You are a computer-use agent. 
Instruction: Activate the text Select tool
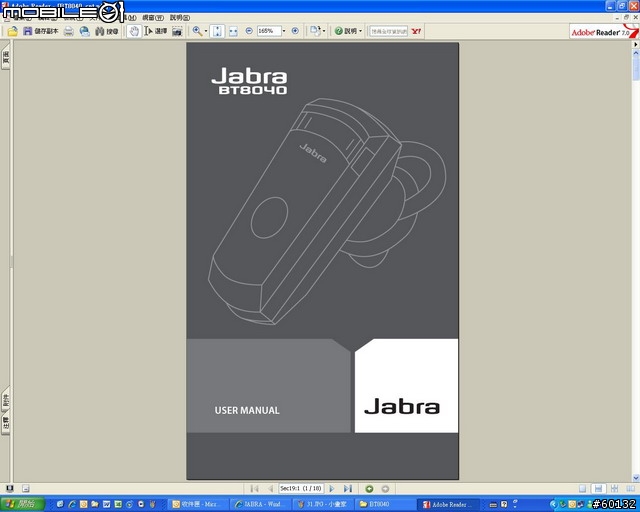tap(156, 31)
